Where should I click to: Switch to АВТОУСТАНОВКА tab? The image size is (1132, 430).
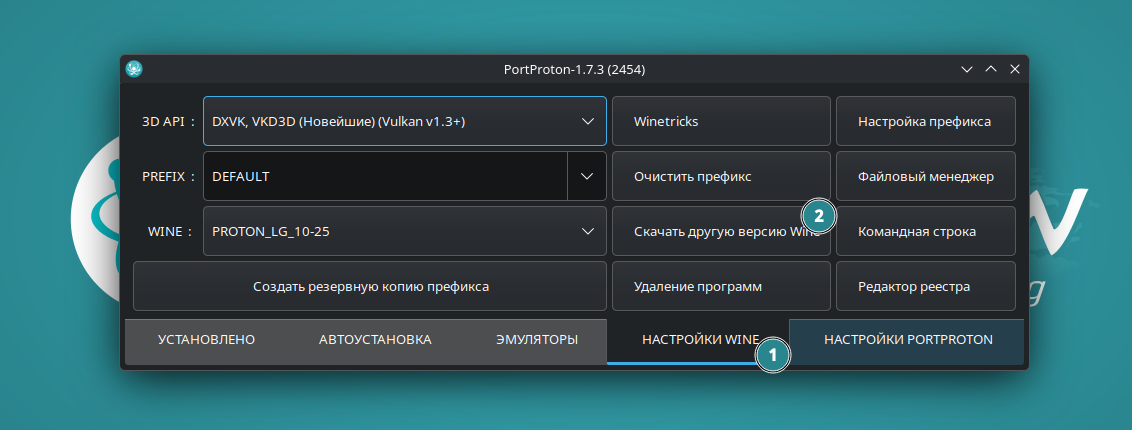point(375,340)
